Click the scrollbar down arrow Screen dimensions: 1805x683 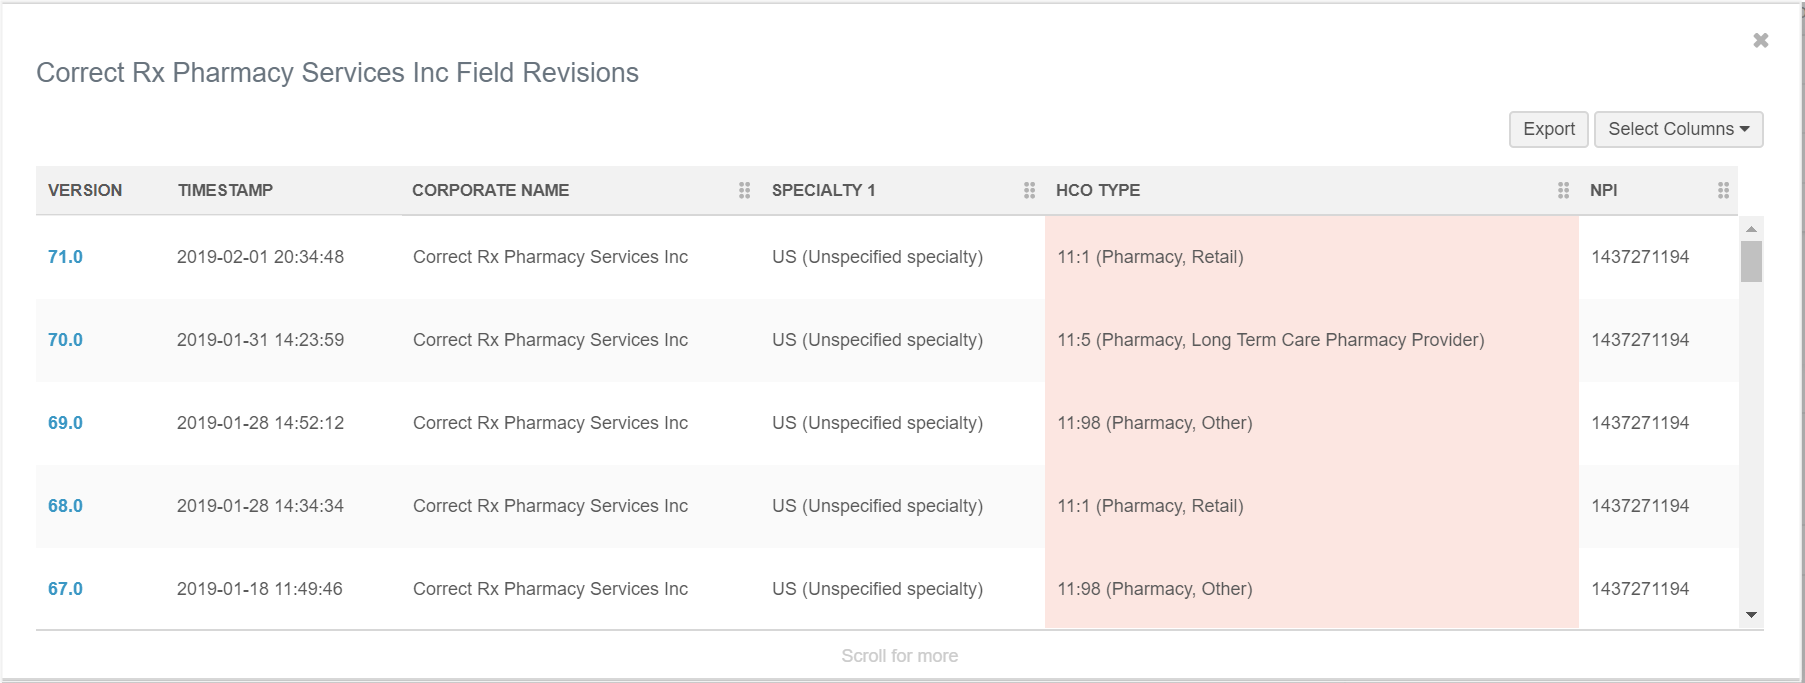(1751, 615)
